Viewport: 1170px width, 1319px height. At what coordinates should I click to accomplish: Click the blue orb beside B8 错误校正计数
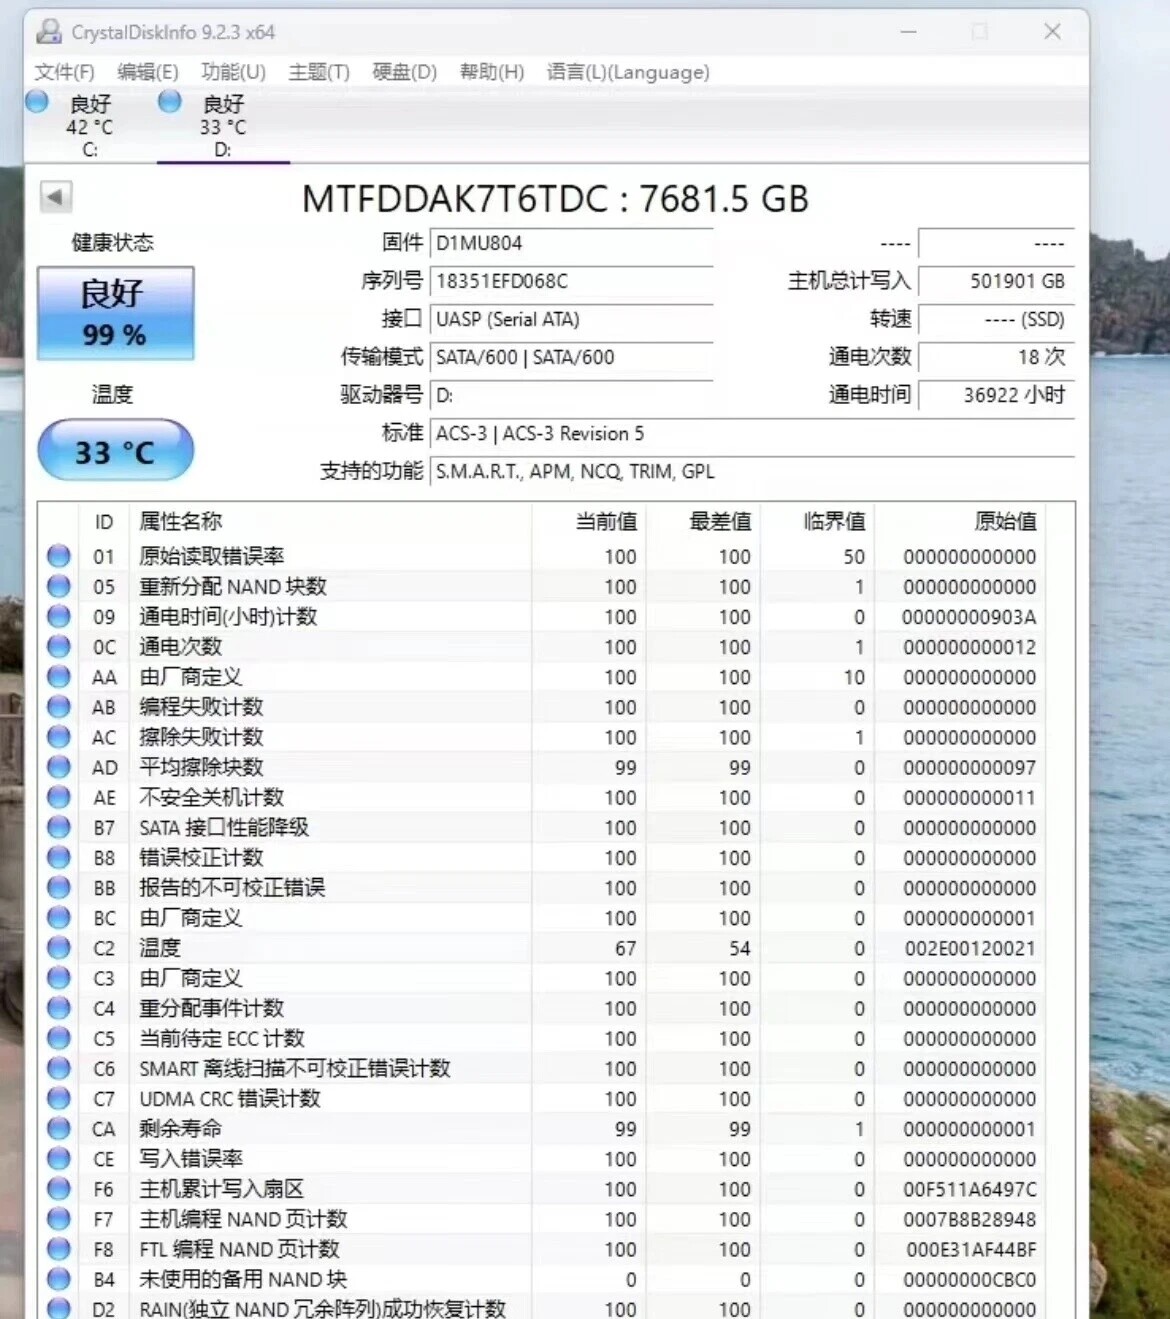pos(59,857)
